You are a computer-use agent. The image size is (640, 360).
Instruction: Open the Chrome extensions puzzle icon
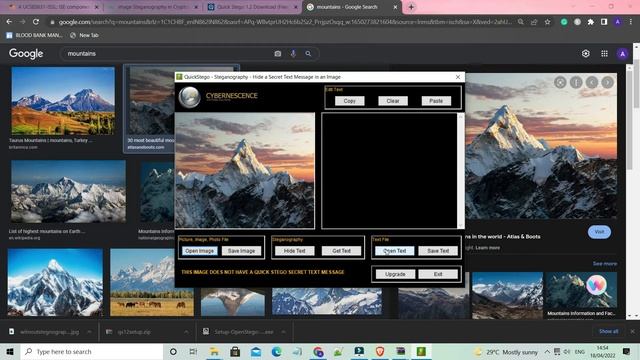point(591,22)
